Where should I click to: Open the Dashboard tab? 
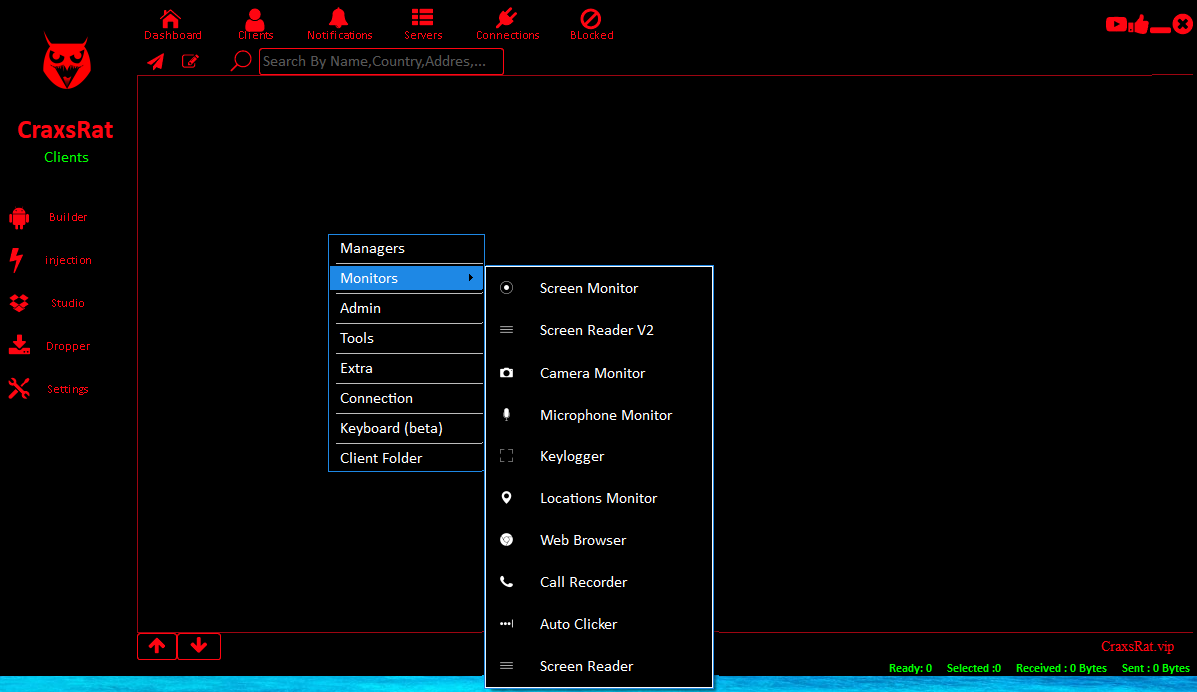click(173, 24)
